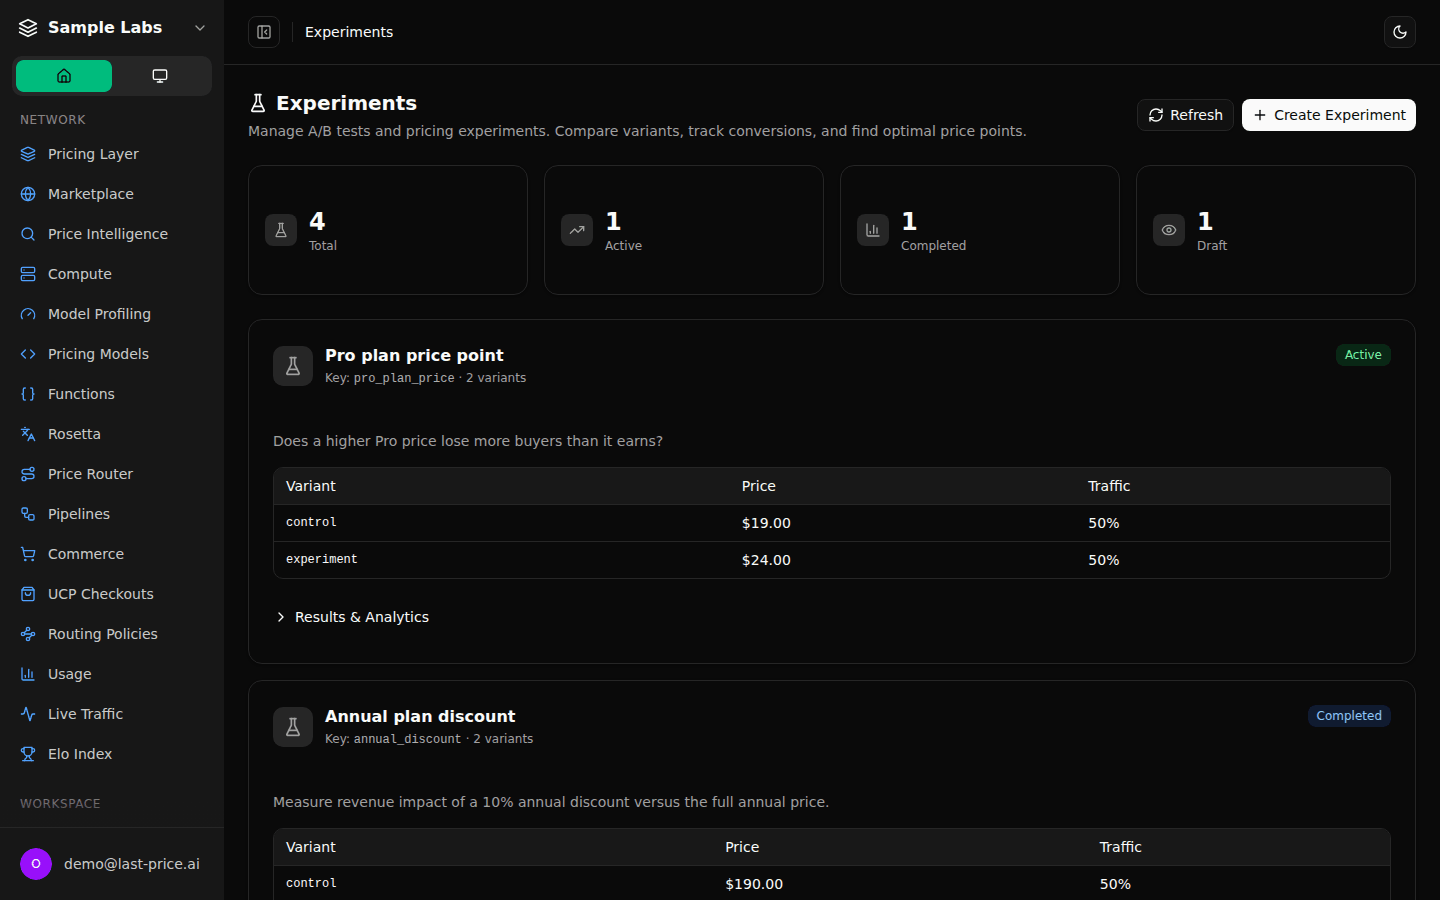Click the Experiments breadcrumb in header
Viewport: 1440px width, 900px height.
[x=349, y=32]
